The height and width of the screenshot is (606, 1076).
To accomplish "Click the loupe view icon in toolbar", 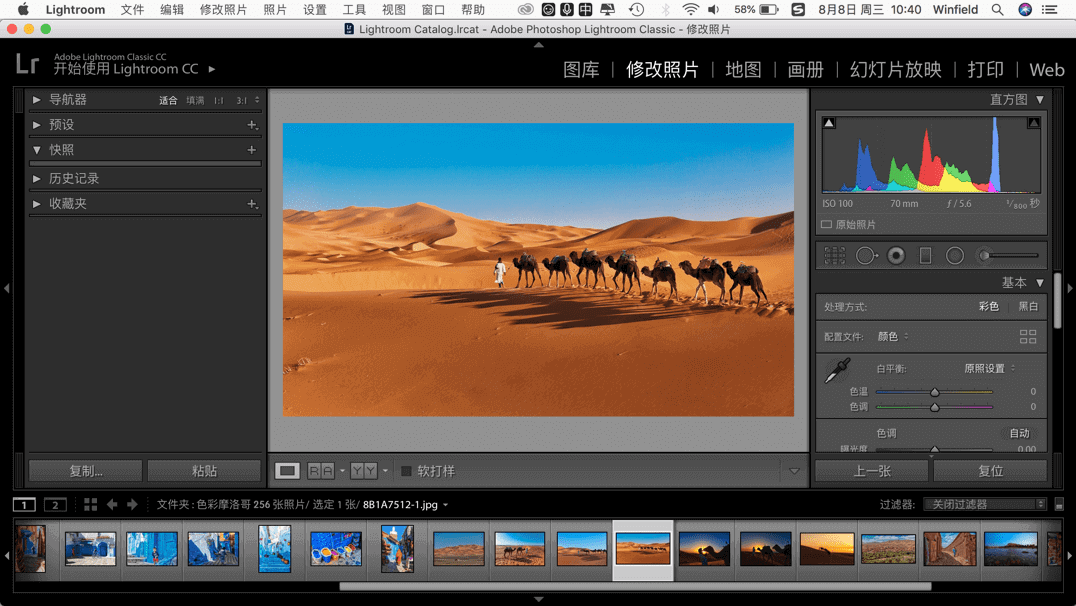I will click(x=287, y=471).
